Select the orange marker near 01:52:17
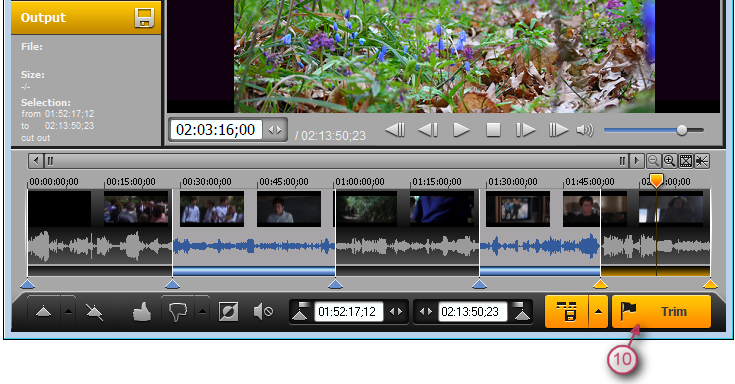 click(x=600, y=284)
